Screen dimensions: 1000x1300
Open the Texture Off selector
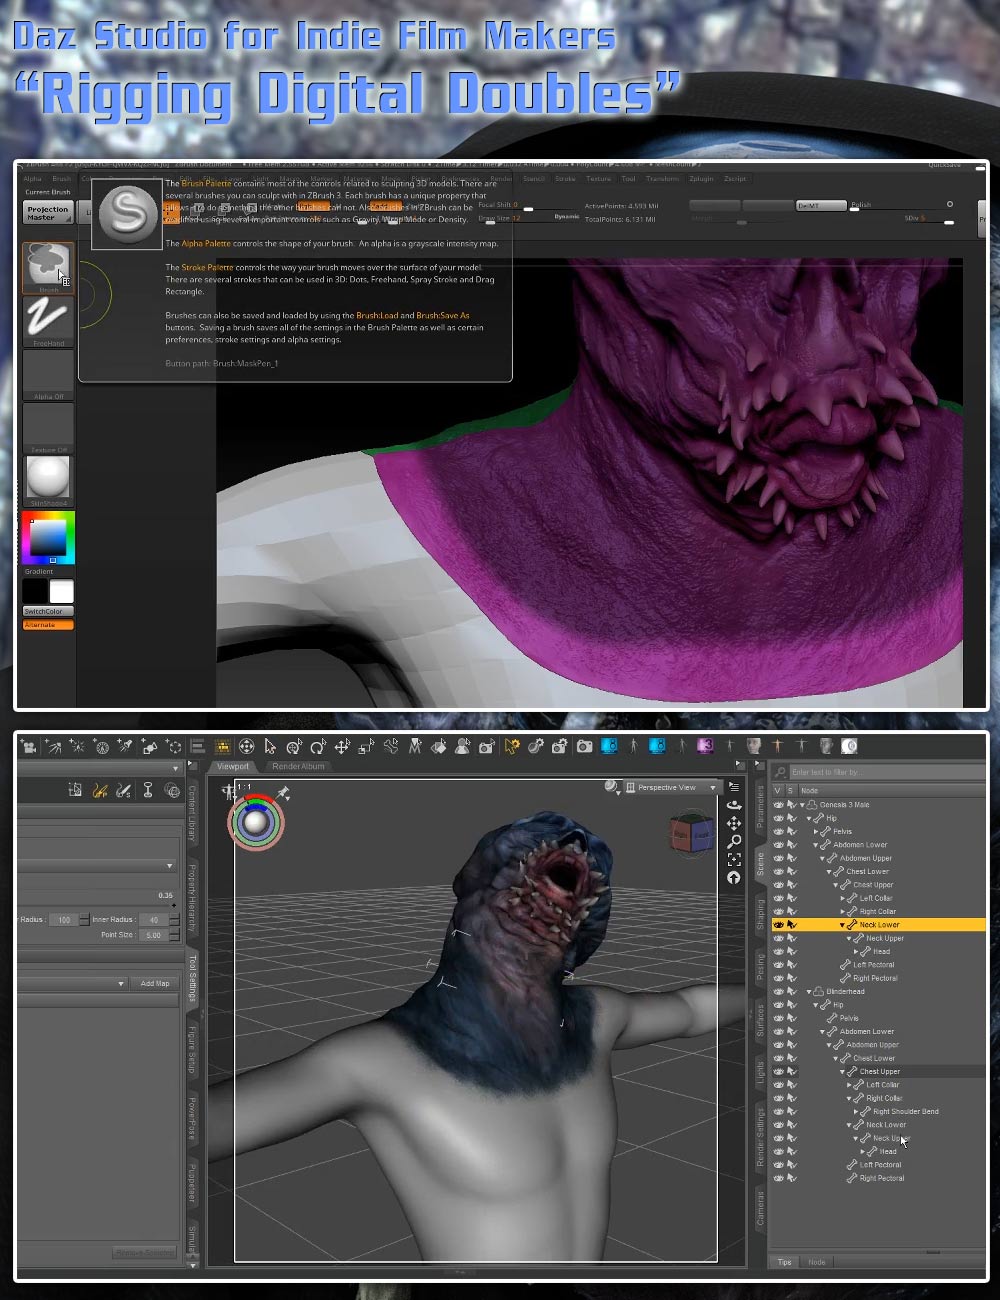48,429
